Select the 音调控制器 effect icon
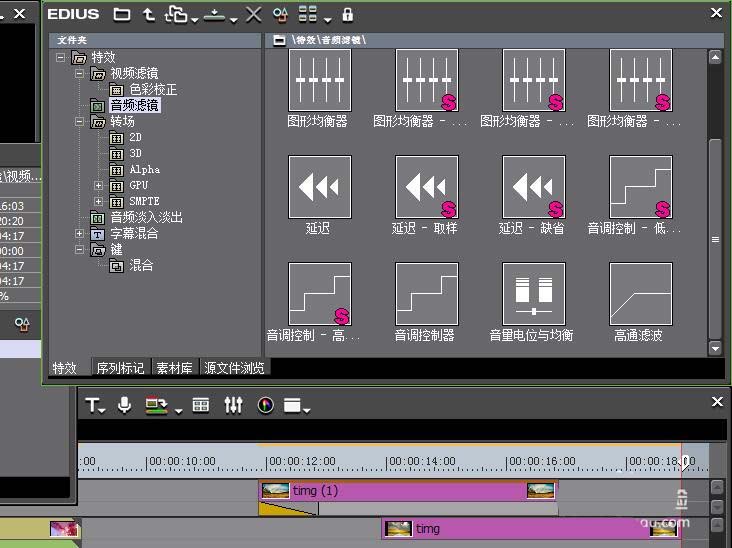732x548 pixels. (x=427, y=294)
